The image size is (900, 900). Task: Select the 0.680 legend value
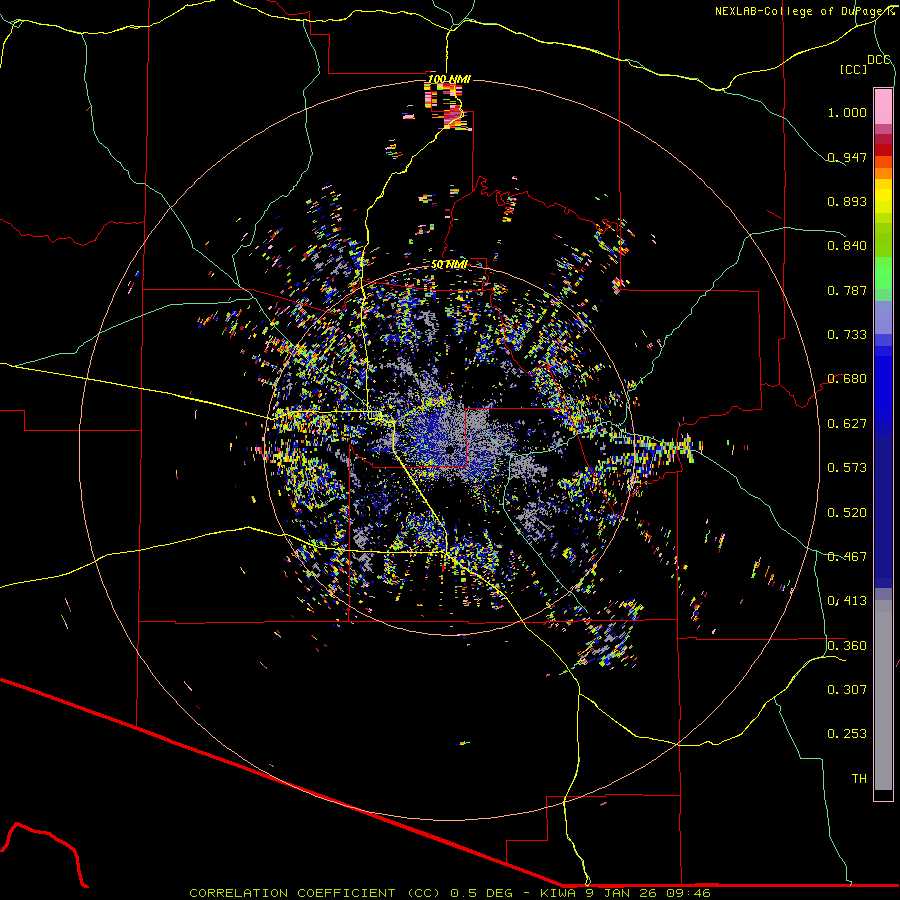pyautogui.click(x=847, y=379)
